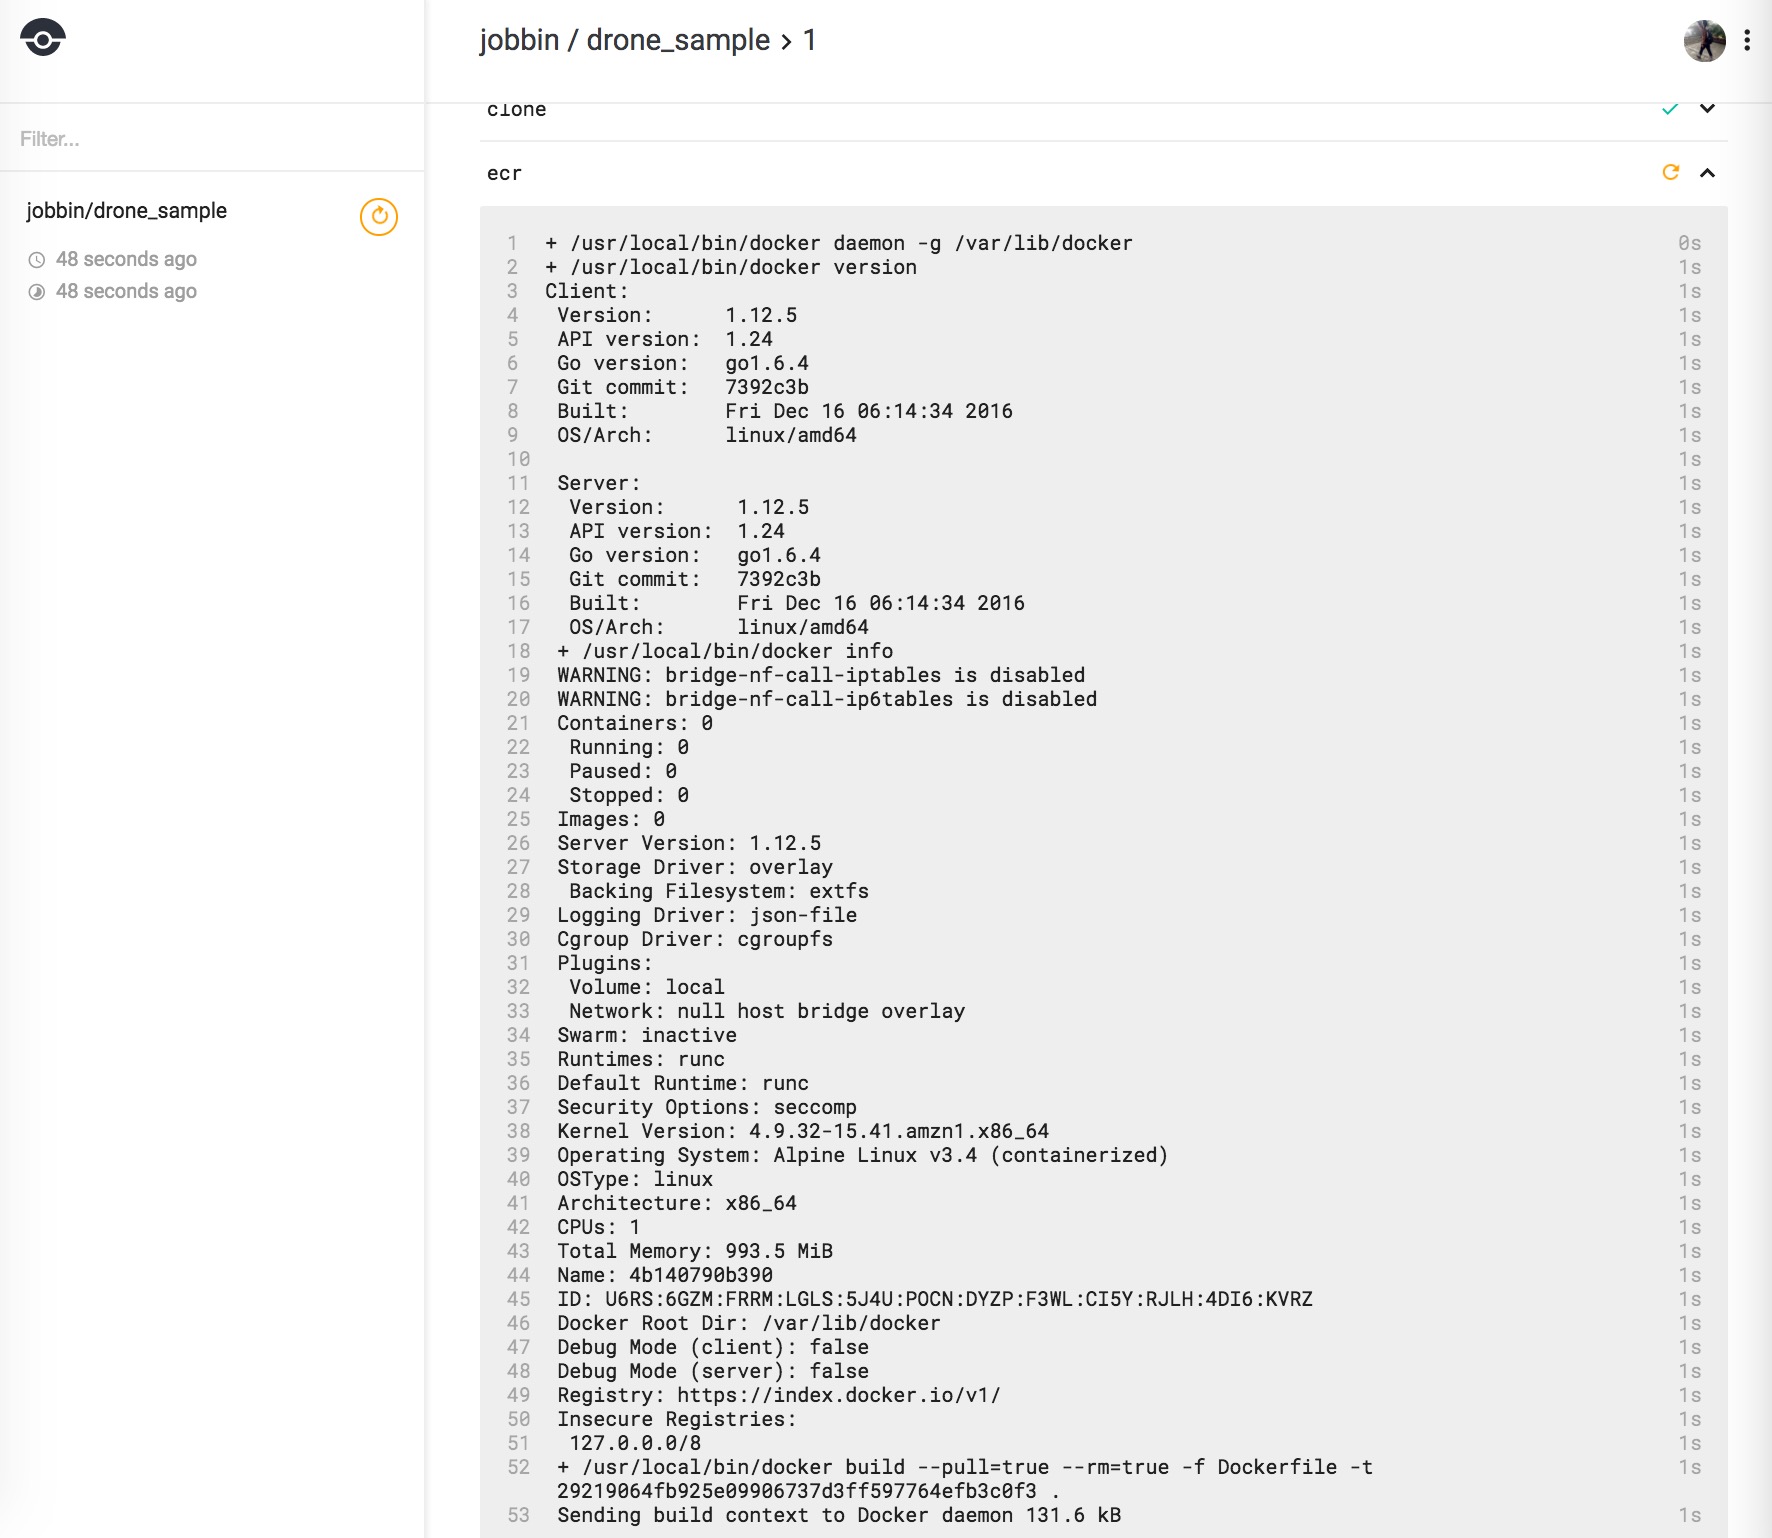
Task: Click the orange running icon on ecr step
Action: (1670, 172)
